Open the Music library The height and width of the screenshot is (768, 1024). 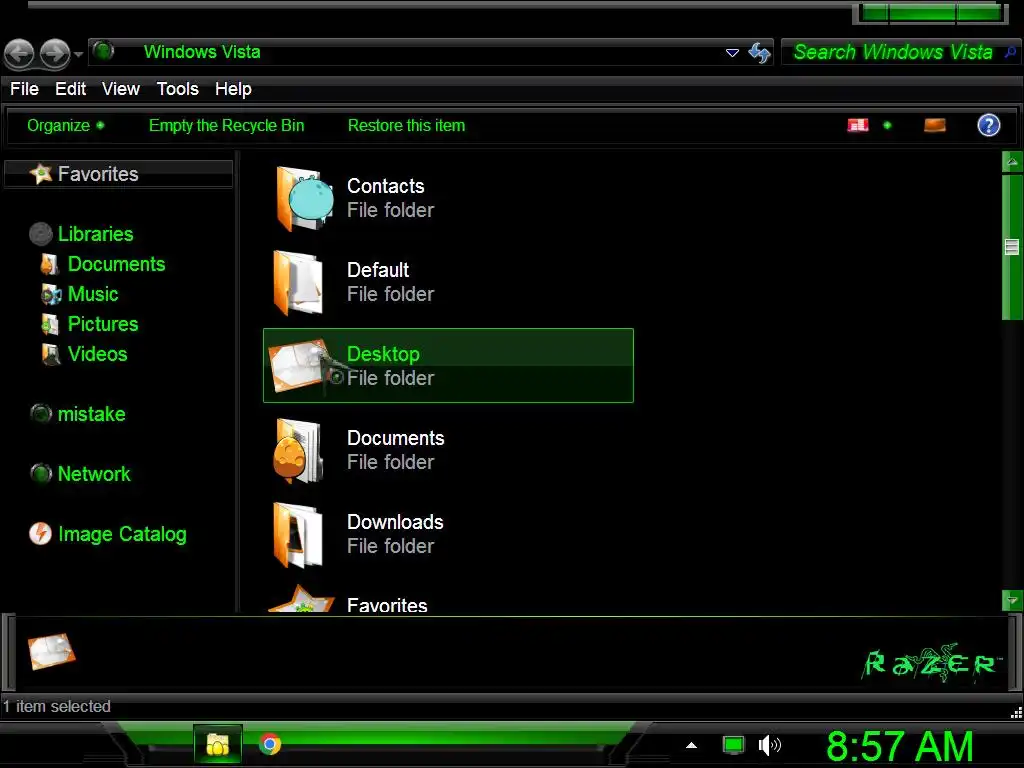tap(93, 294)
